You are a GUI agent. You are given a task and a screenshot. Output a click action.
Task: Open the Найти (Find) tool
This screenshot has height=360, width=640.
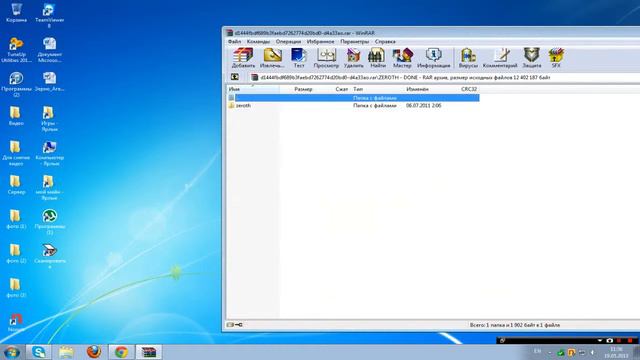[377, 58]
